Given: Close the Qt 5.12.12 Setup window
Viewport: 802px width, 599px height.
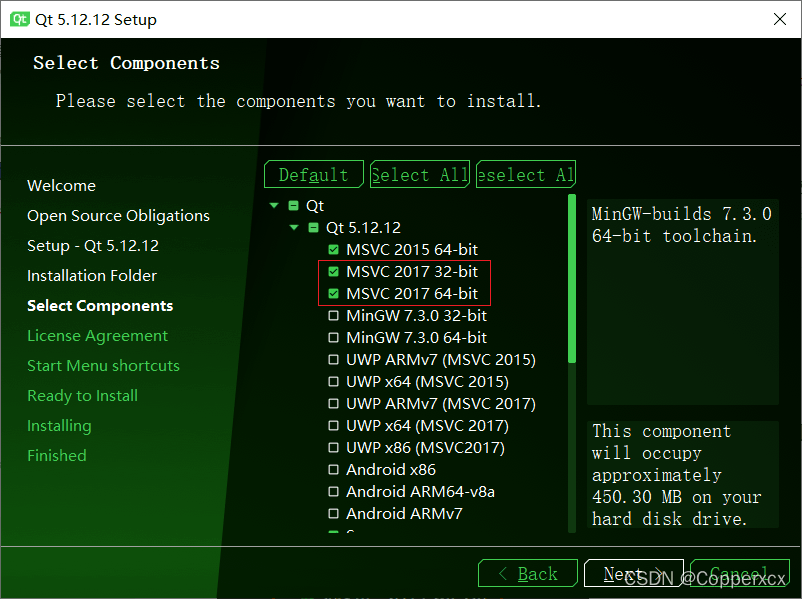Looking at the screenshot, I should 779,19.
